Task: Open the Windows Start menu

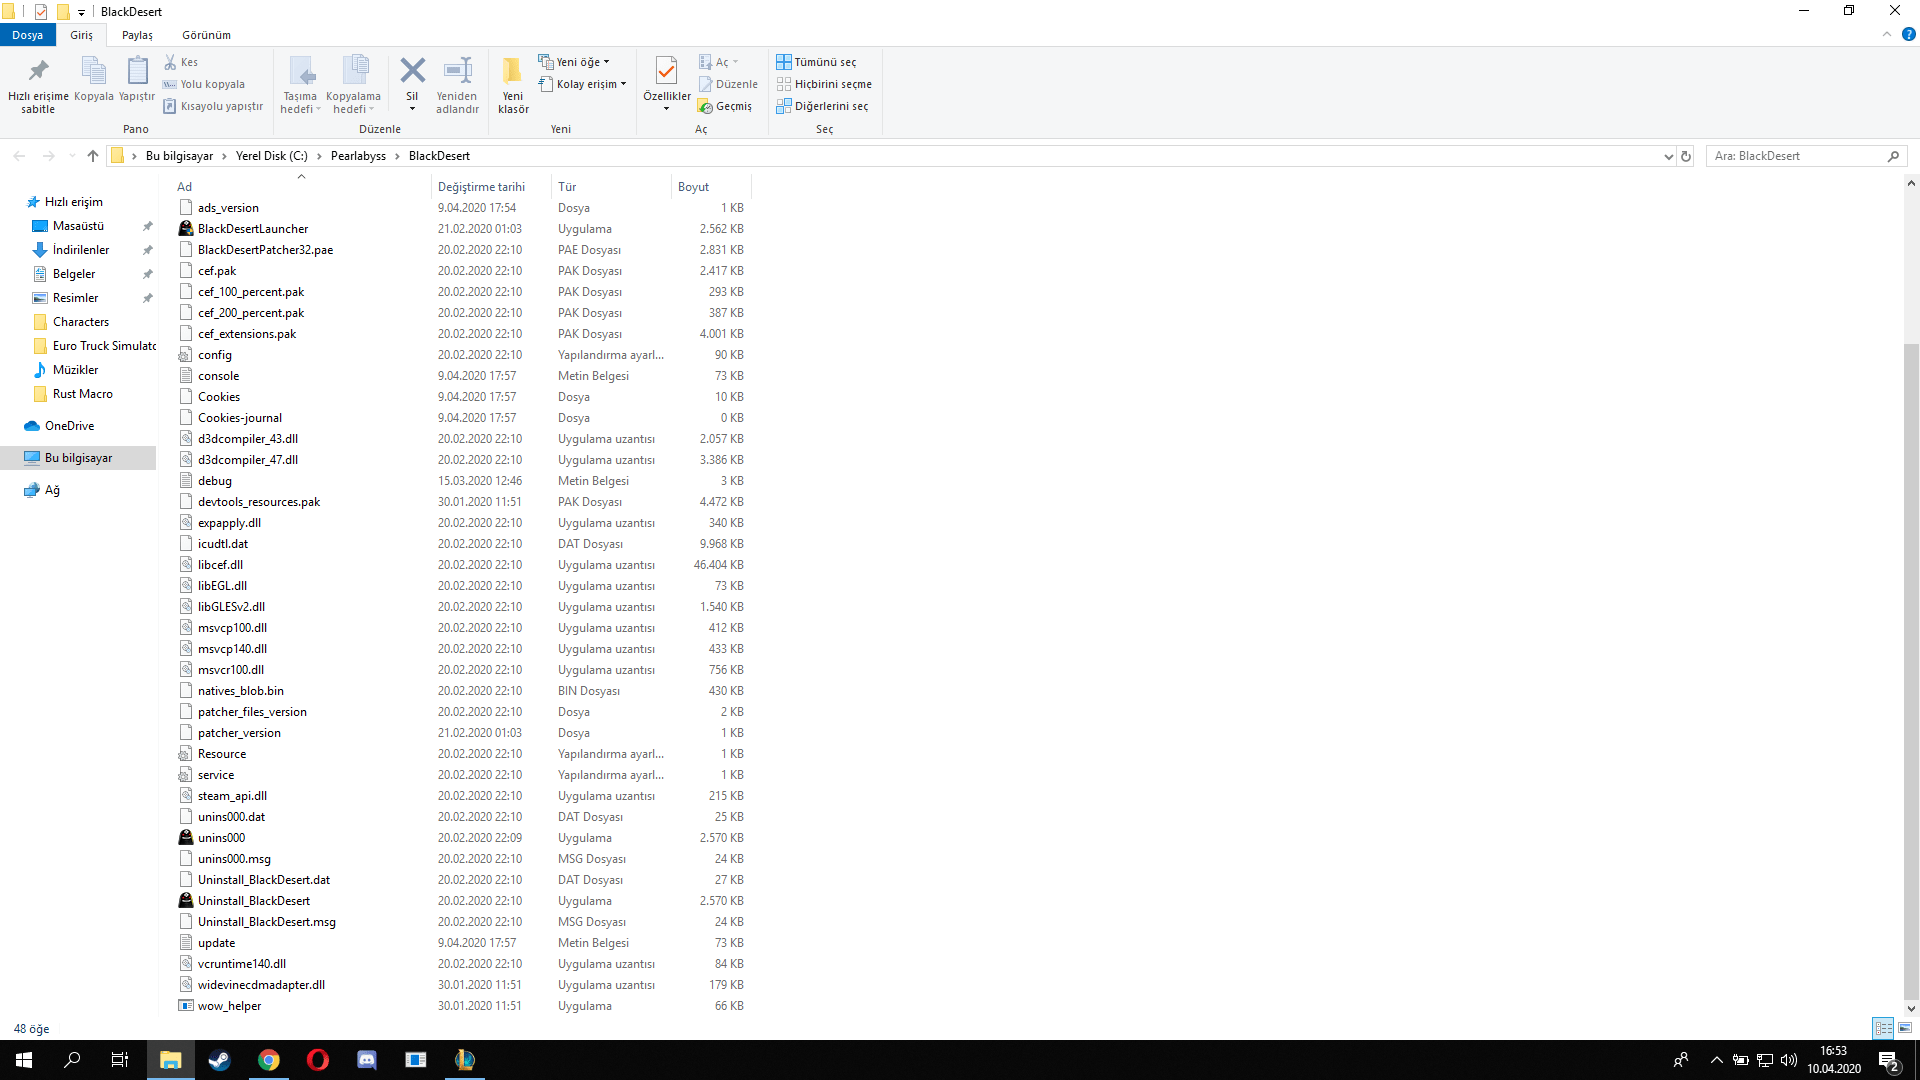Action: (x=24, y=1060)
